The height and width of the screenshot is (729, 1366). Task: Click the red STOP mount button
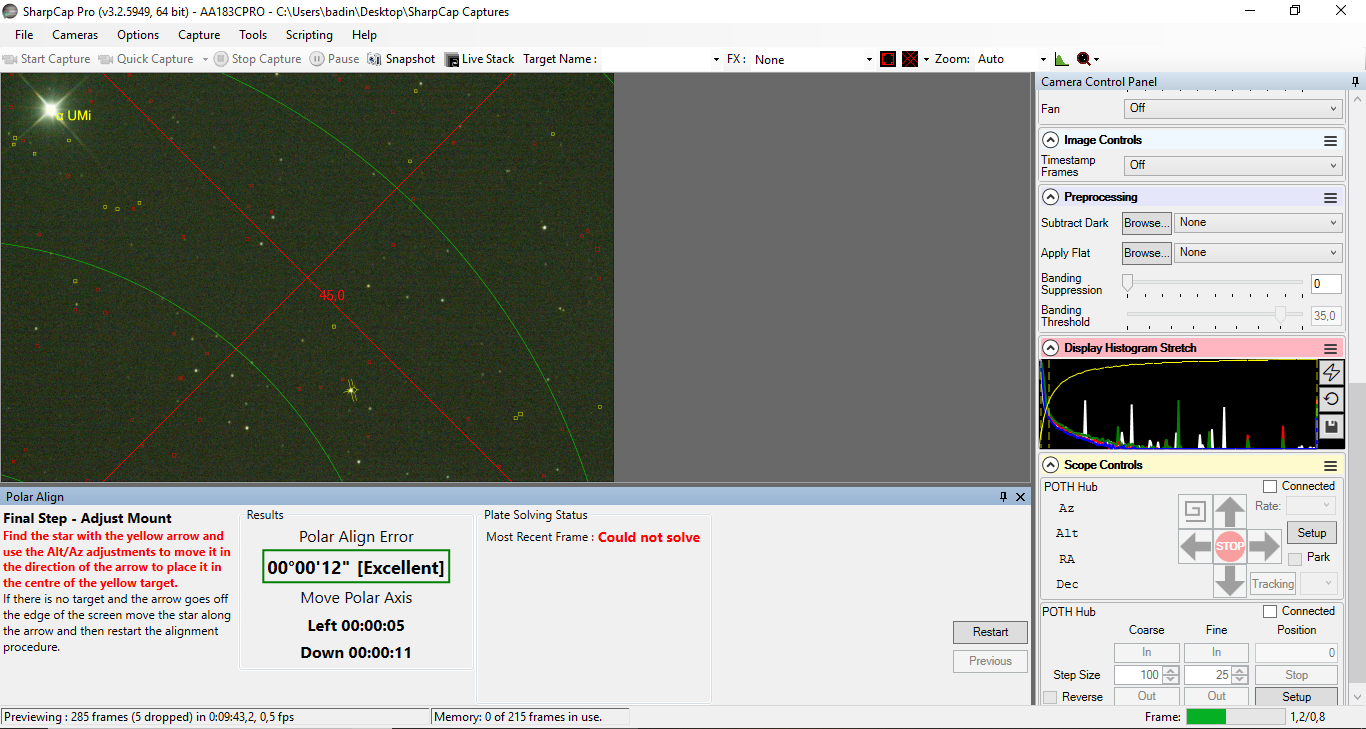[x=1230, y=547]
